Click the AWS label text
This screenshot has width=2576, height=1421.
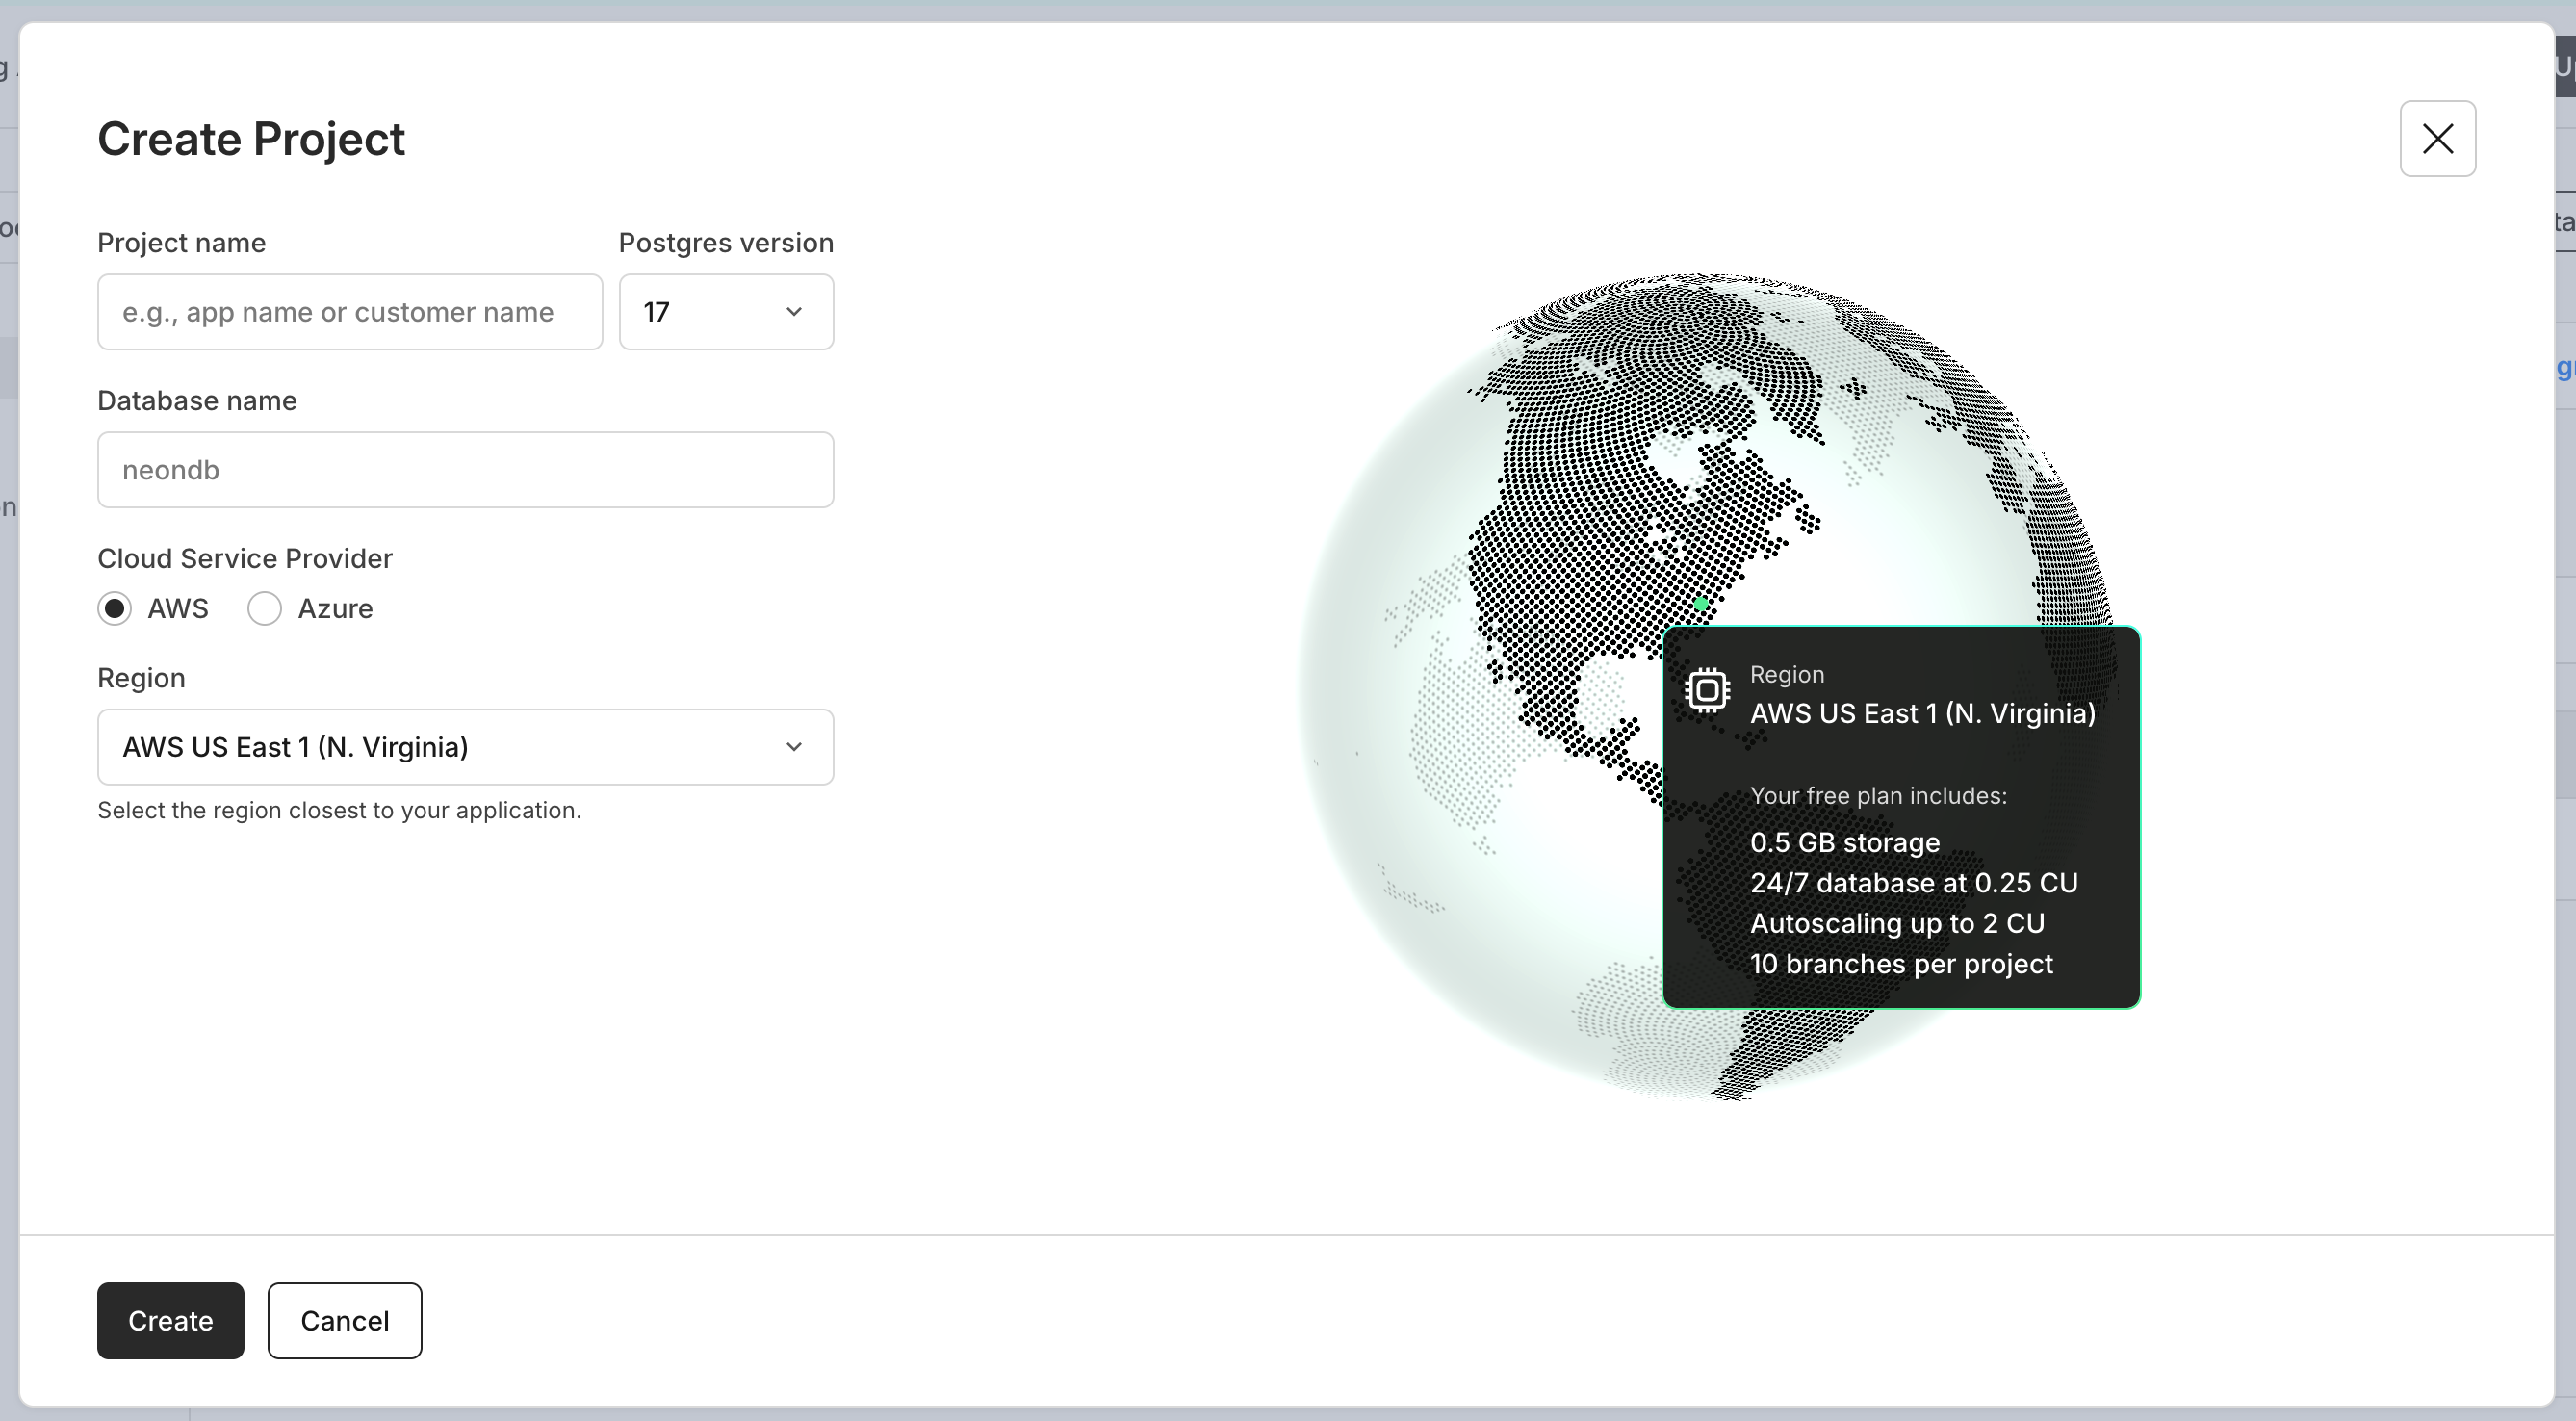tap(178, 609)
